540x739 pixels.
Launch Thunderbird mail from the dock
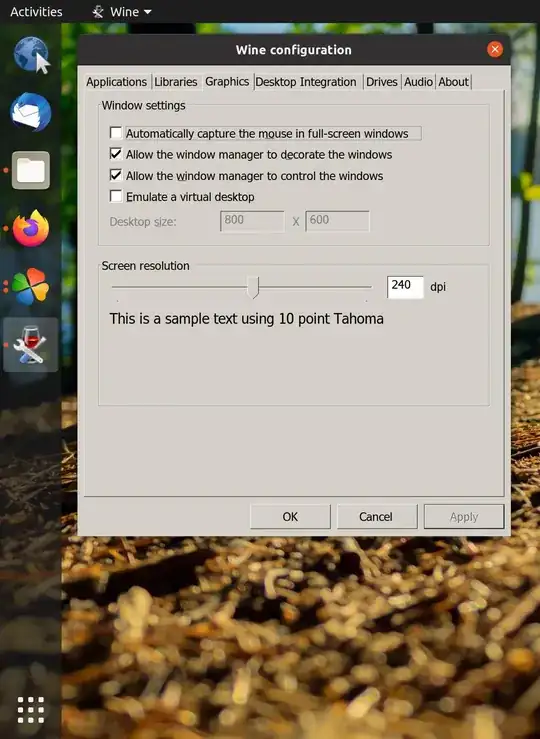tap(31, 112)
